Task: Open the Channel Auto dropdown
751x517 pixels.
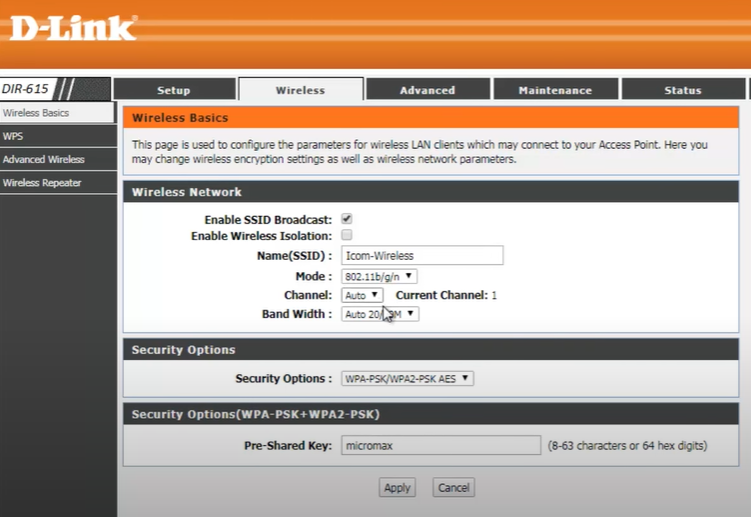Action: point(361,295)
